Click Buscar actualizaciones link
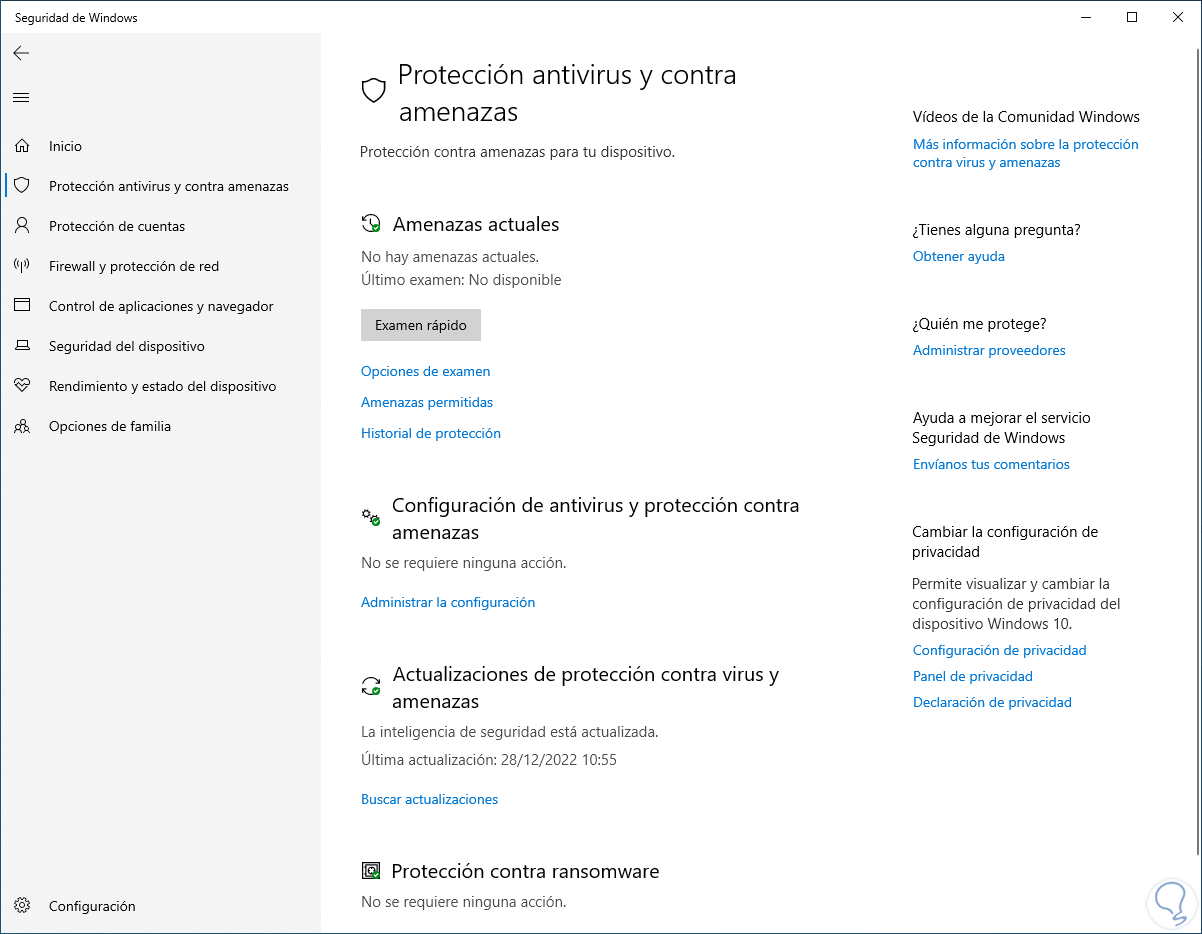The image size is (1202, 934). click(429, 799)
